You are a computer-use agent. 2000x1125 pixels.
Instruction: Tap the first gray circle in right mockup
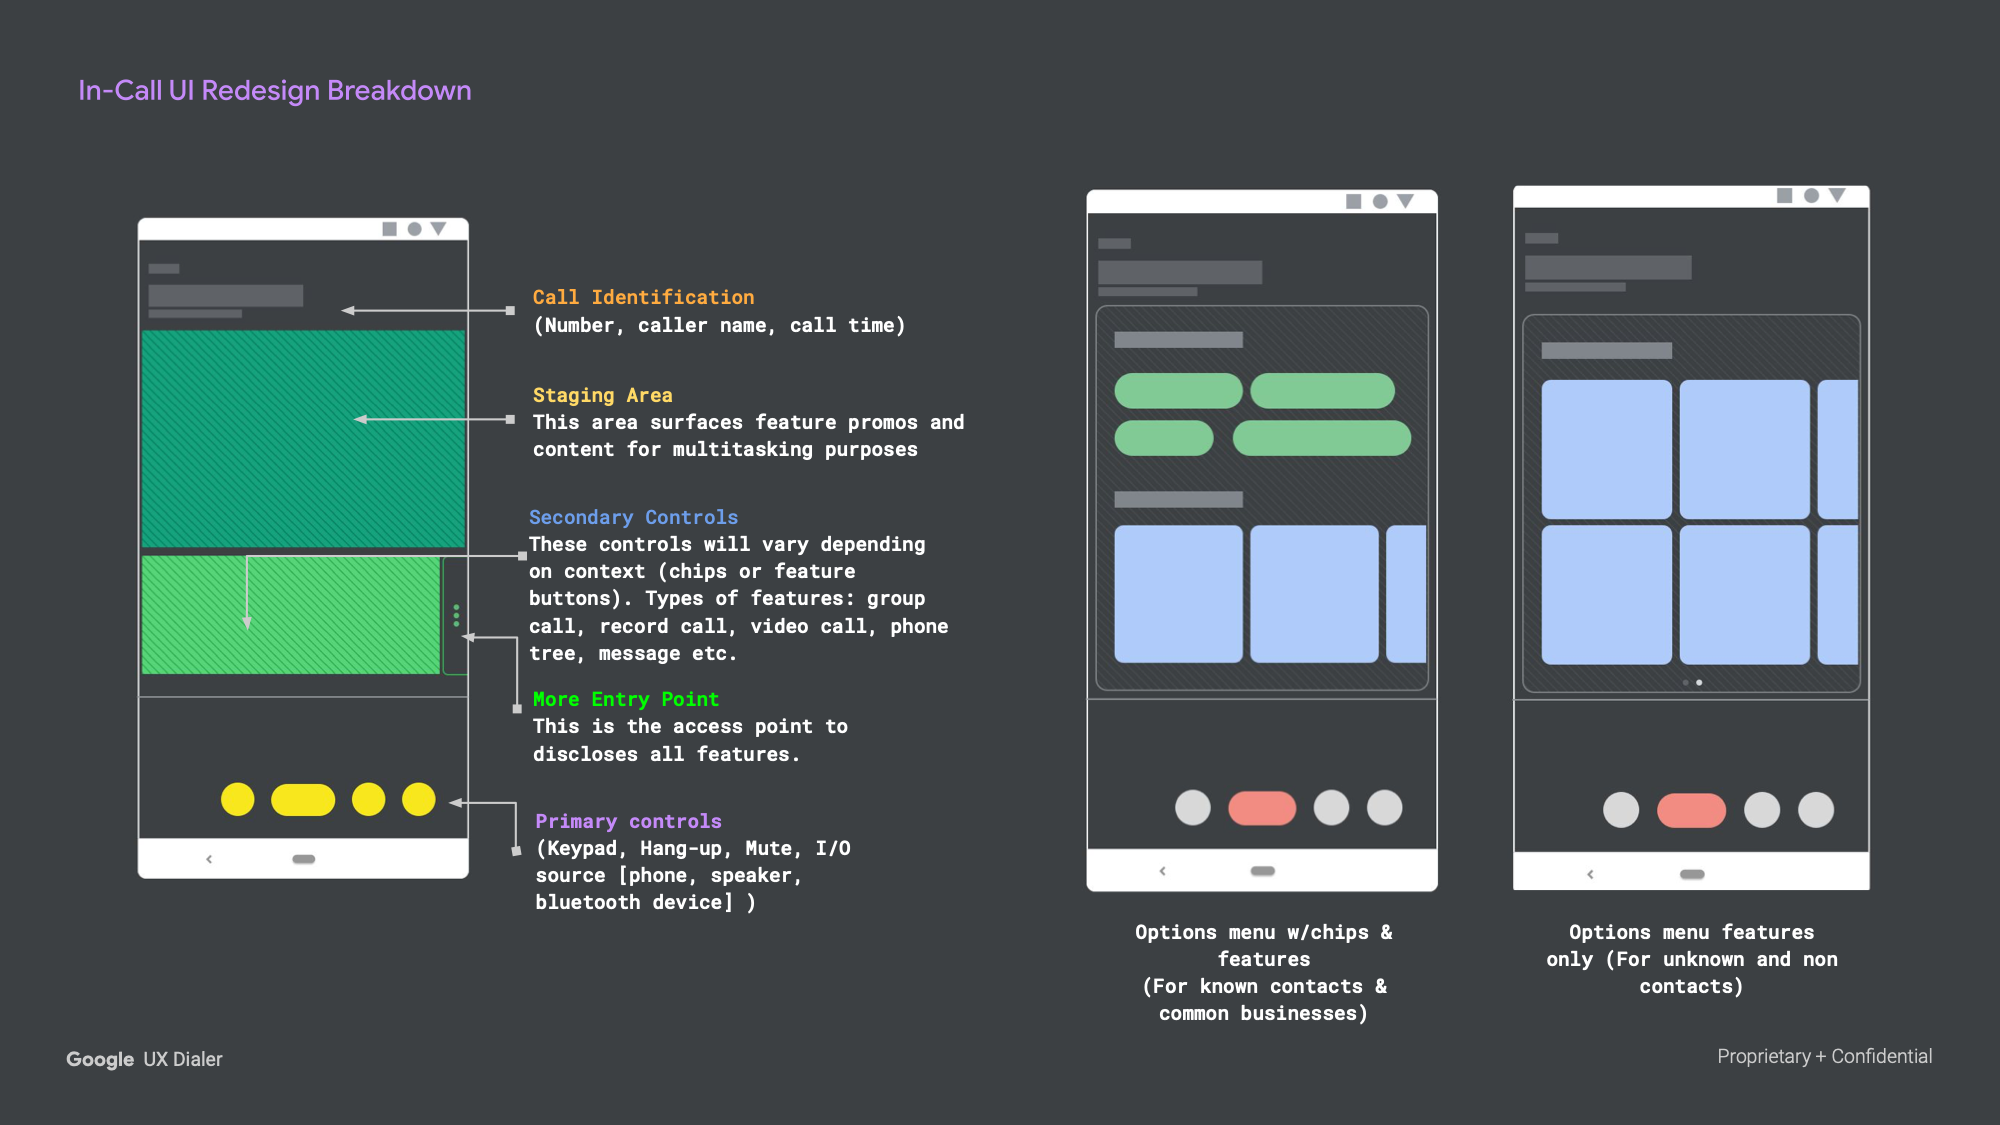coord(1621,810)
